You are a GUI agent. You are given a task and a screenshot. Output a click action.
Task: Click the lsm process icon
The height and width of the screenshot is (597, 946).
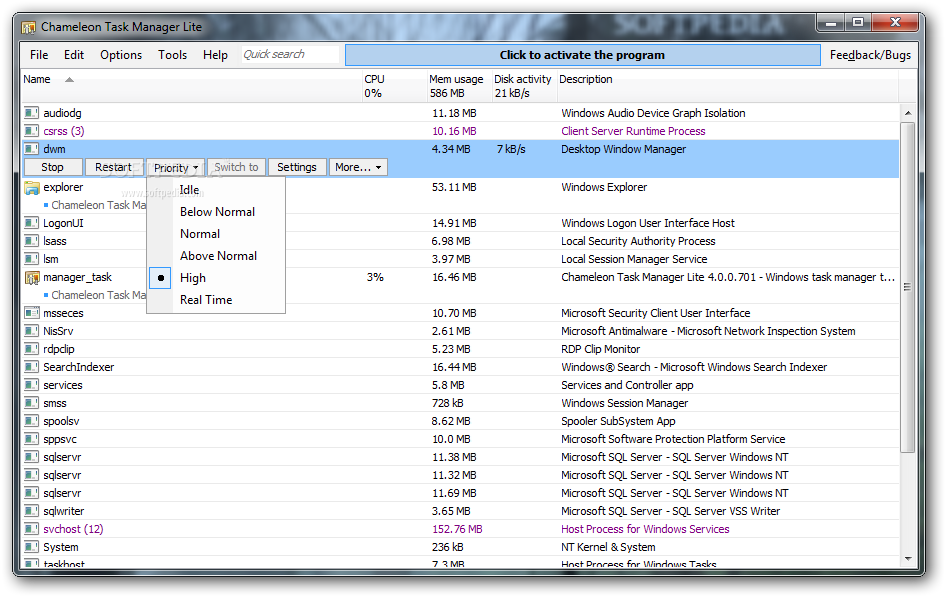[31, 259]
